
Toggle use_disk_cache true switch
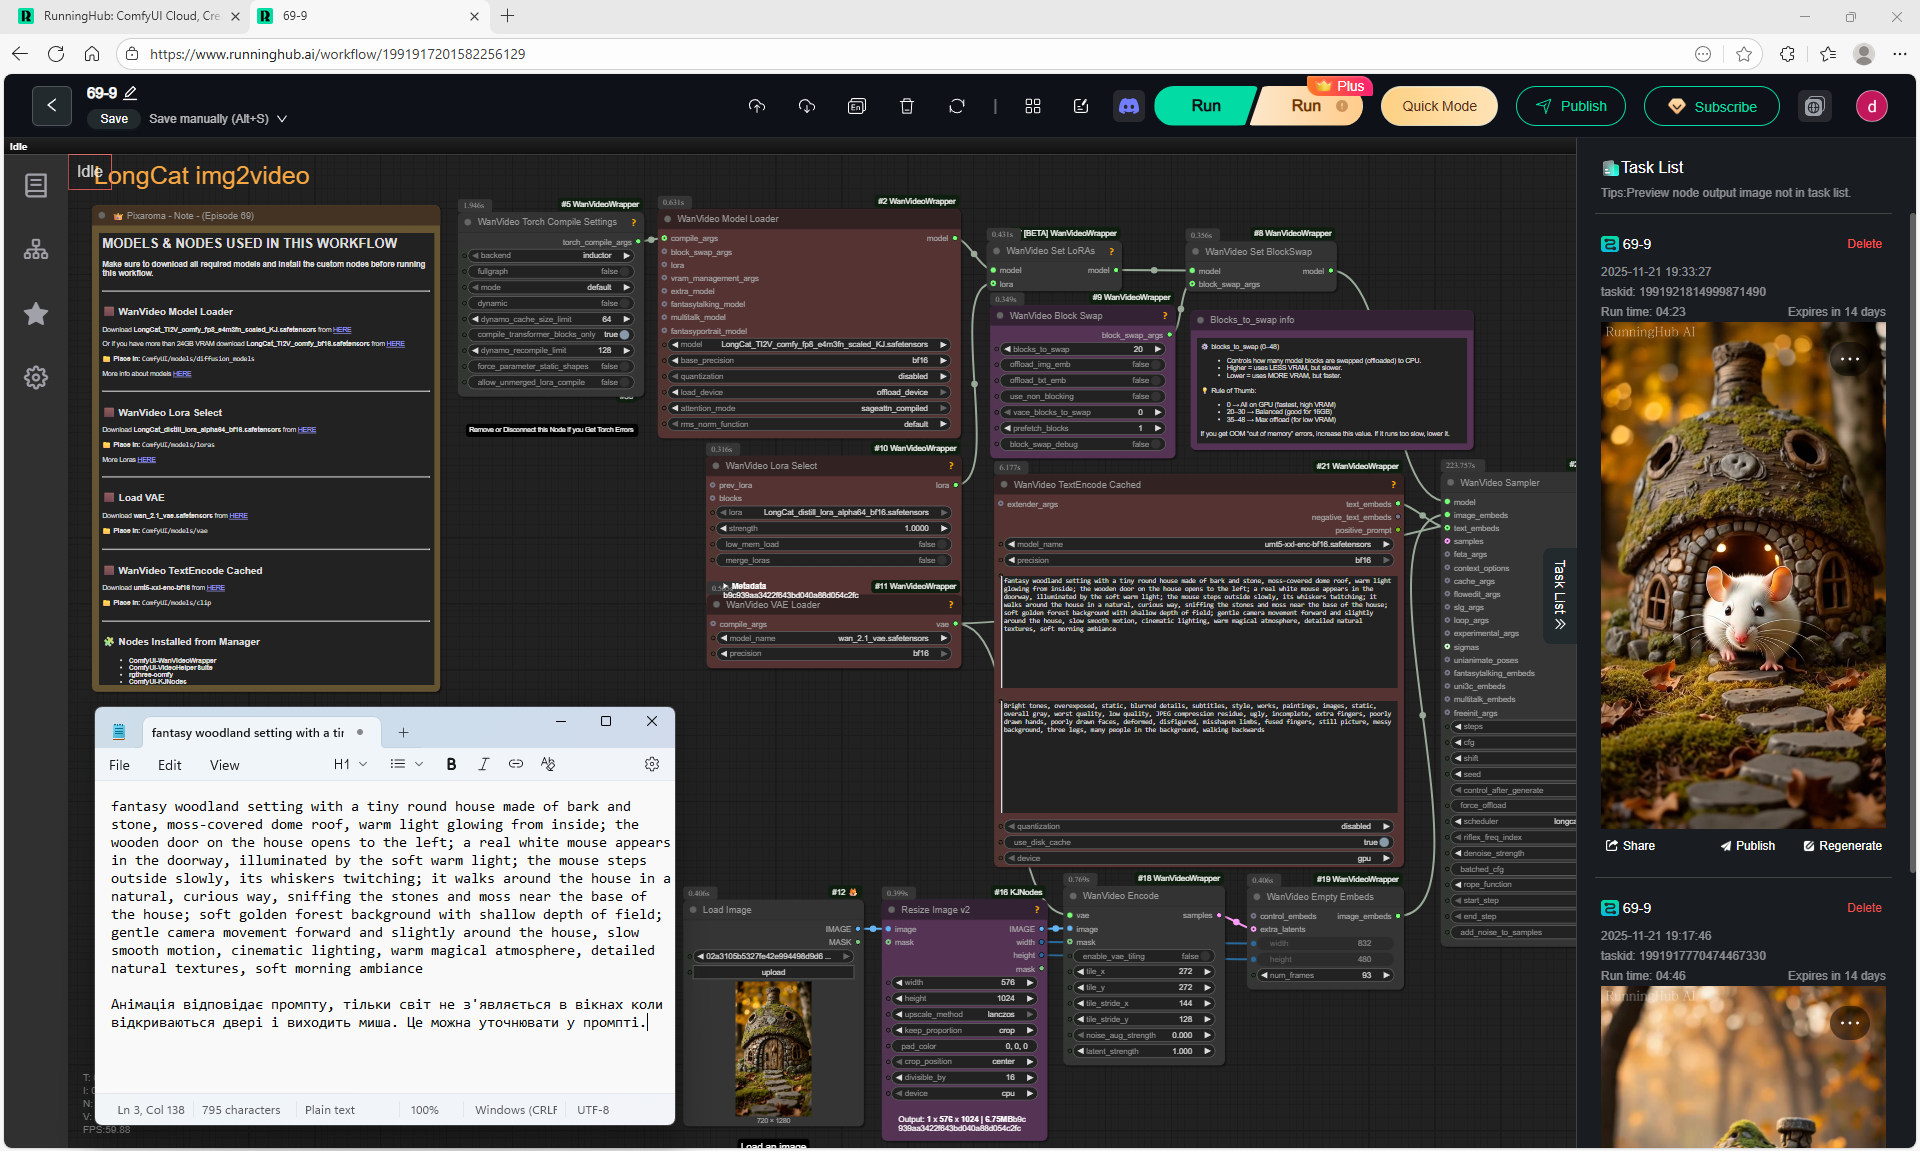point(1384,842)
